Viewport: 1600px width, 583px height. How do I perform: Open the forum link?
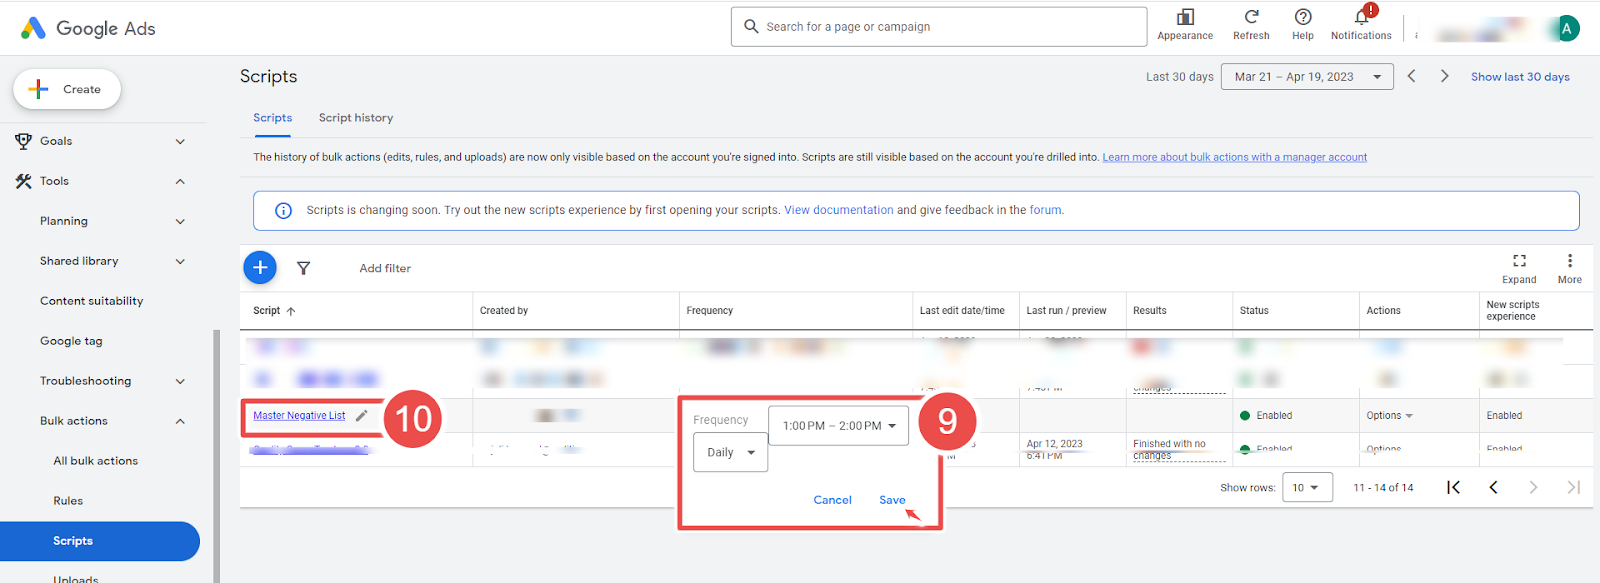1046,210
